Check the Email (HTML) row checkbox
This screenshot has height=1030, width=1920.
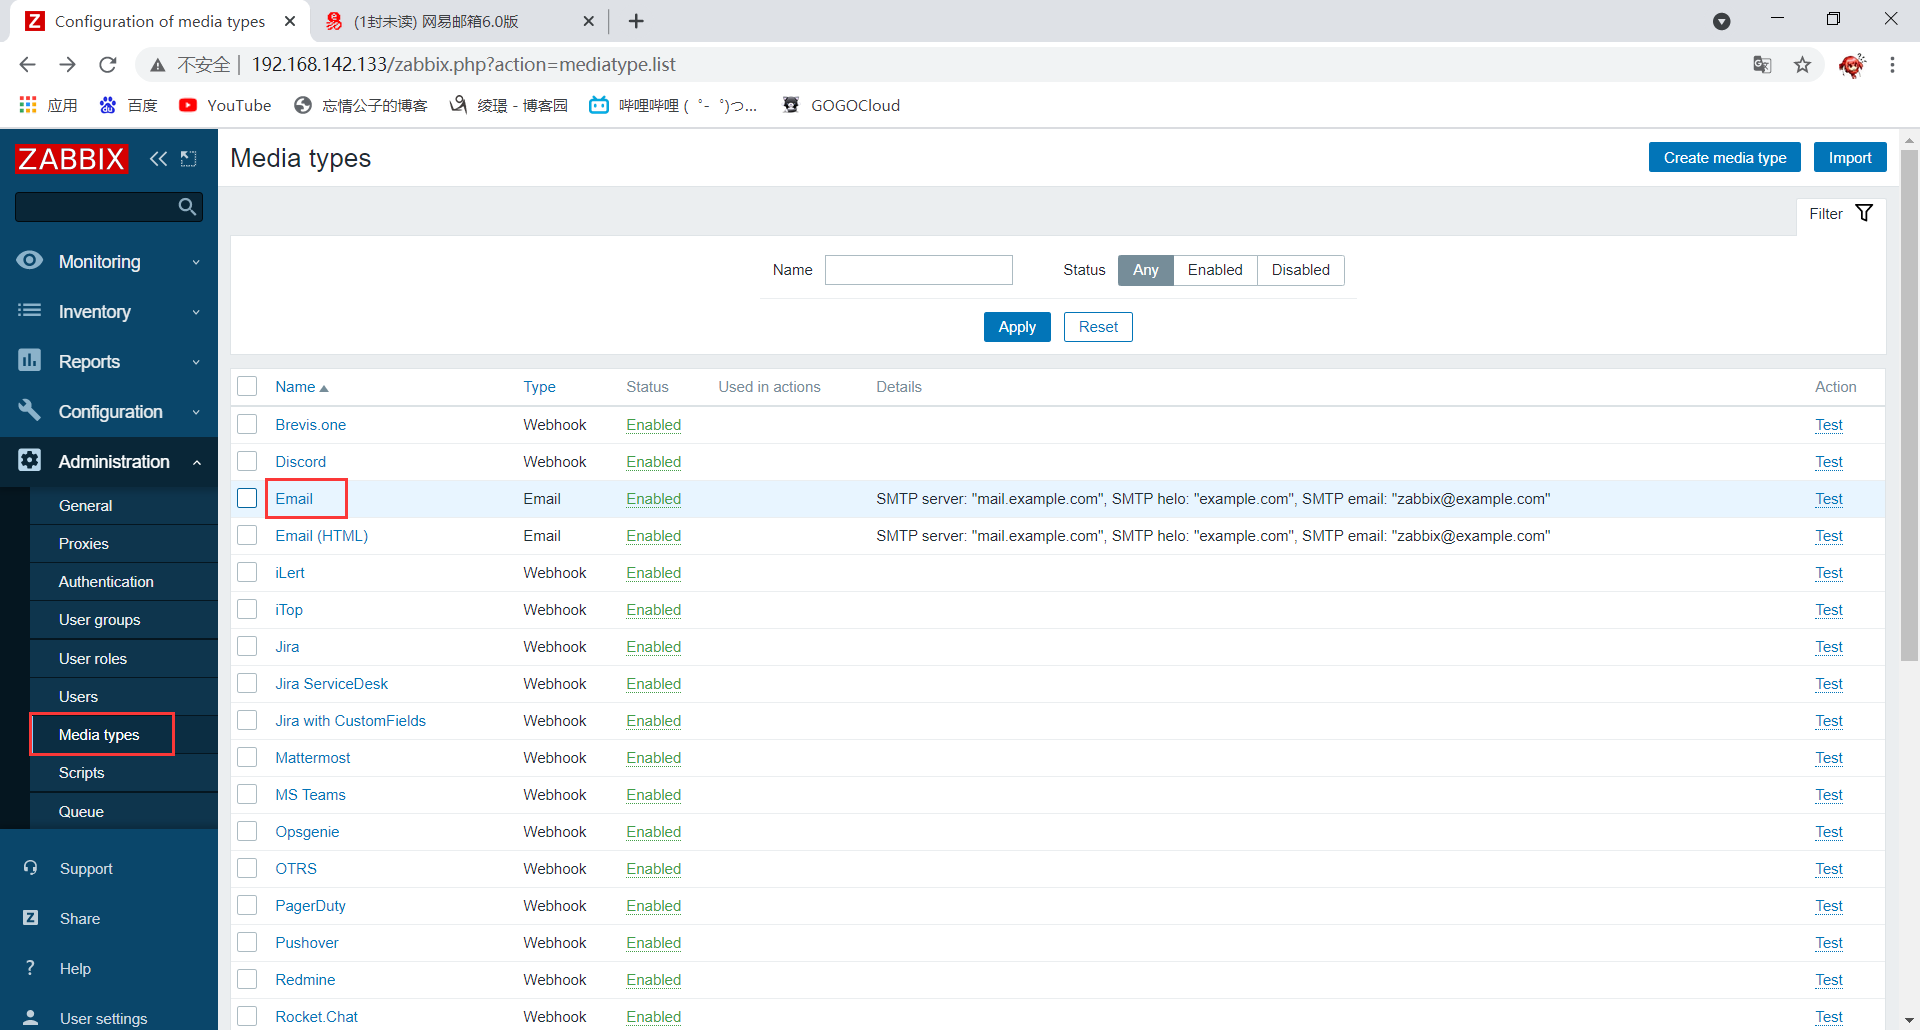[x=247, y=535]
